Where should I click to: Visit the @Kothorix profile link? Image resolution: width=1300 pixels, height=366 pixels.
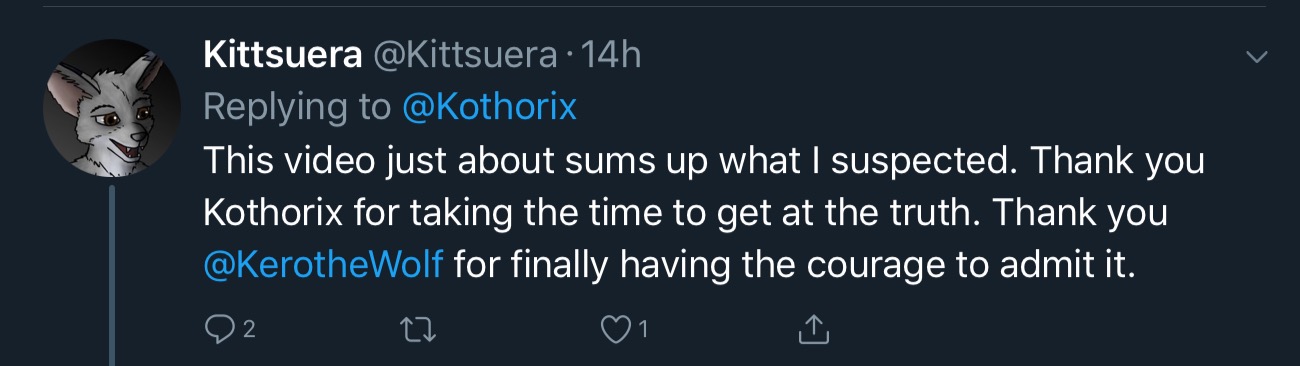(489, 108)
